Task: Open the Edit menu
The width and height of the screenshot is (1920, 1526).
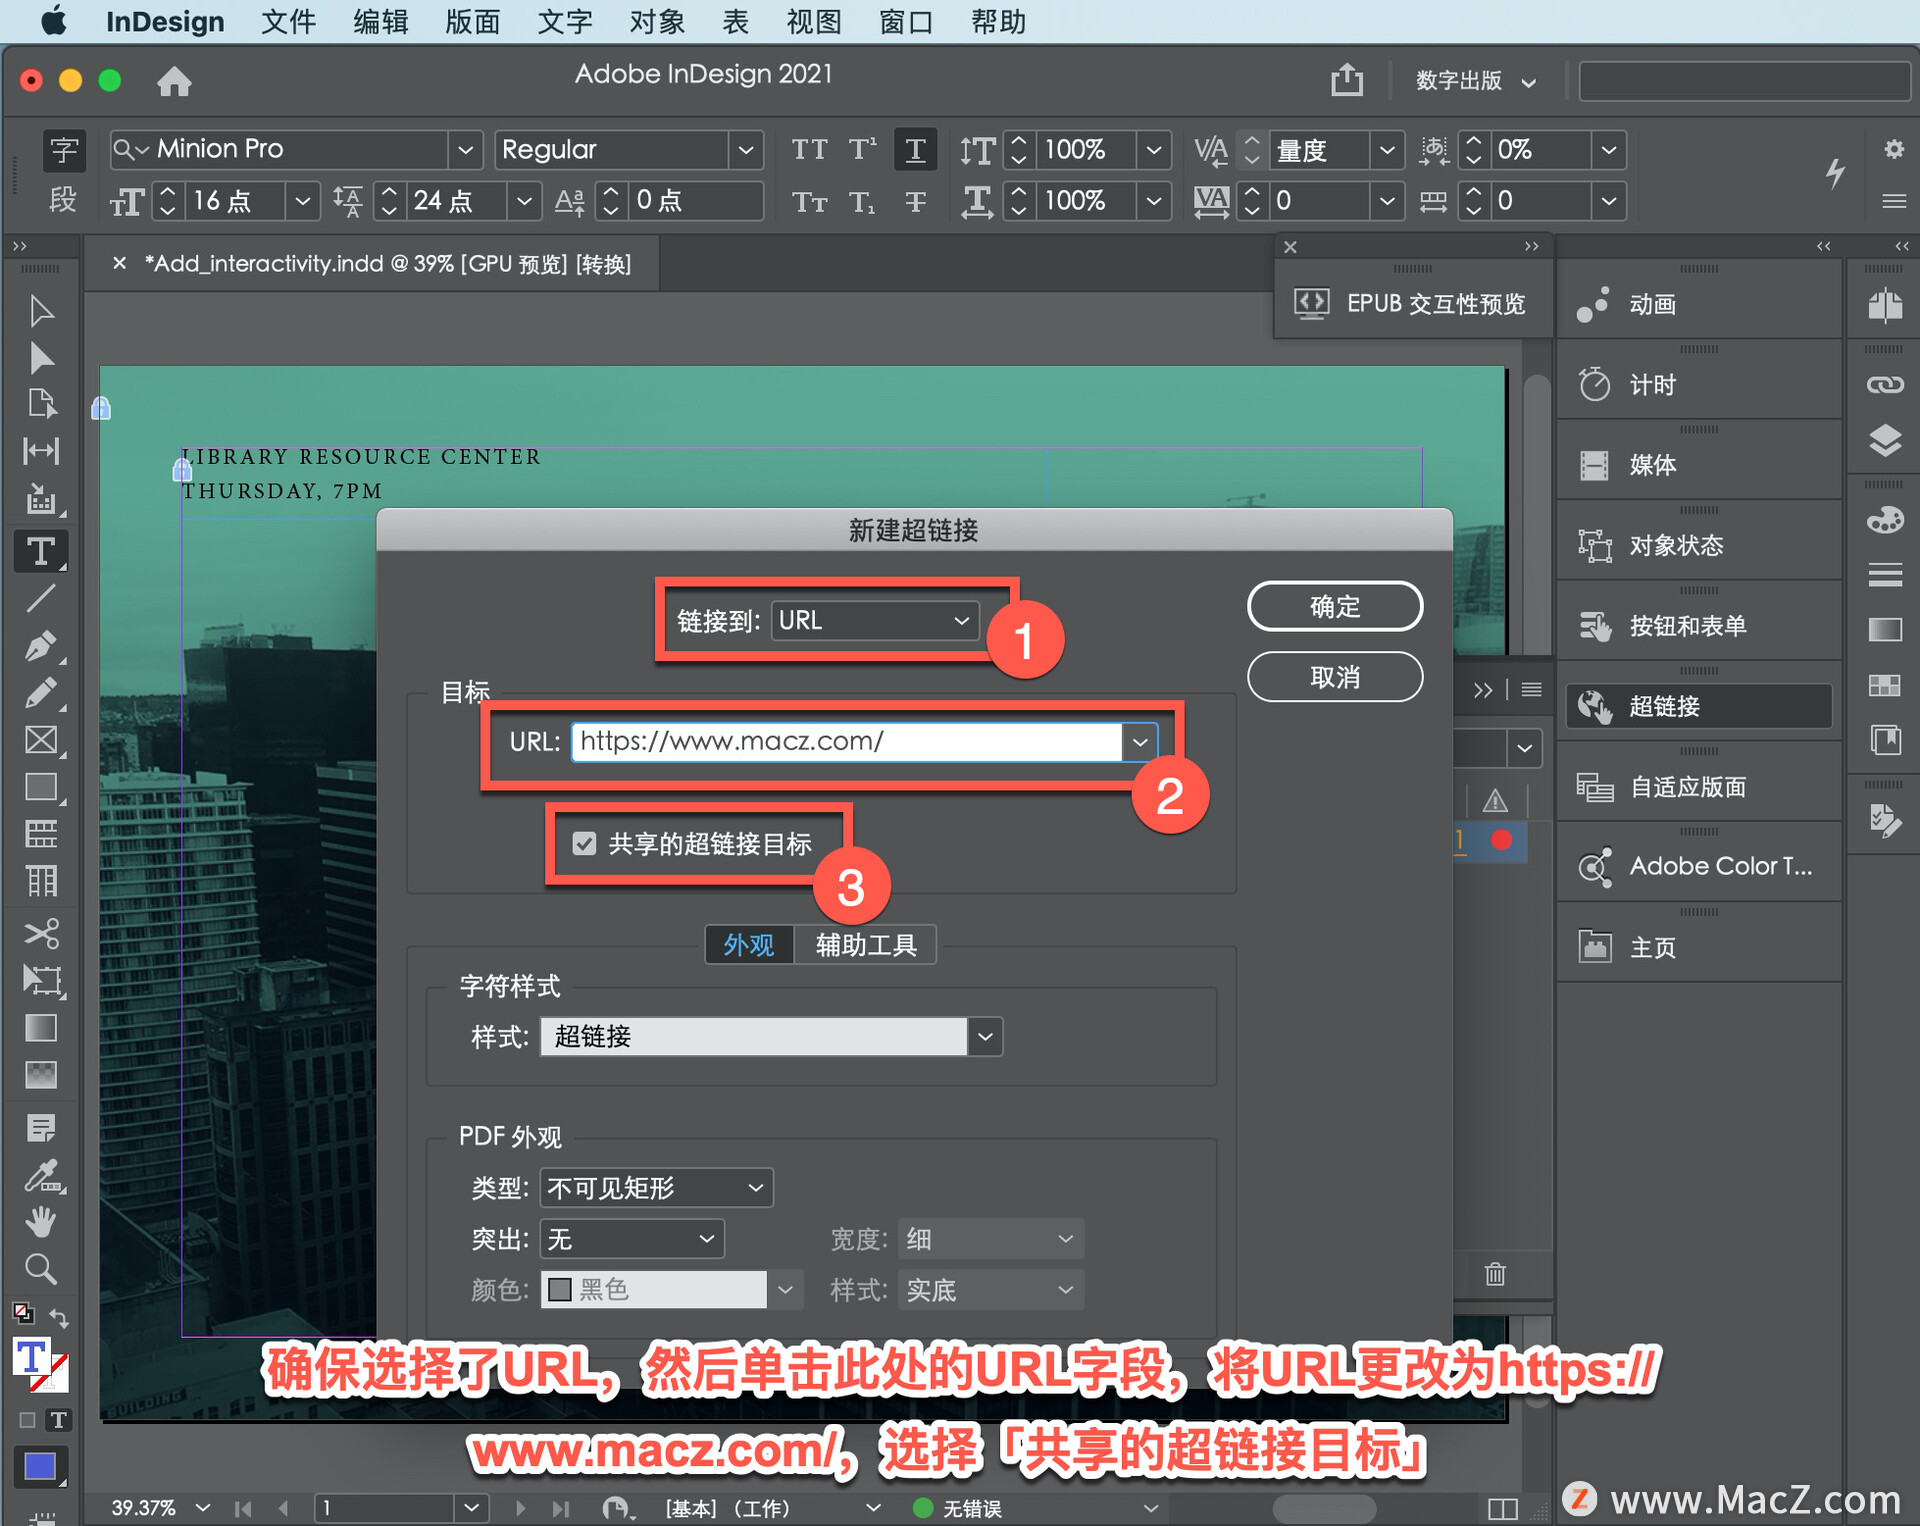Action: 380,21
